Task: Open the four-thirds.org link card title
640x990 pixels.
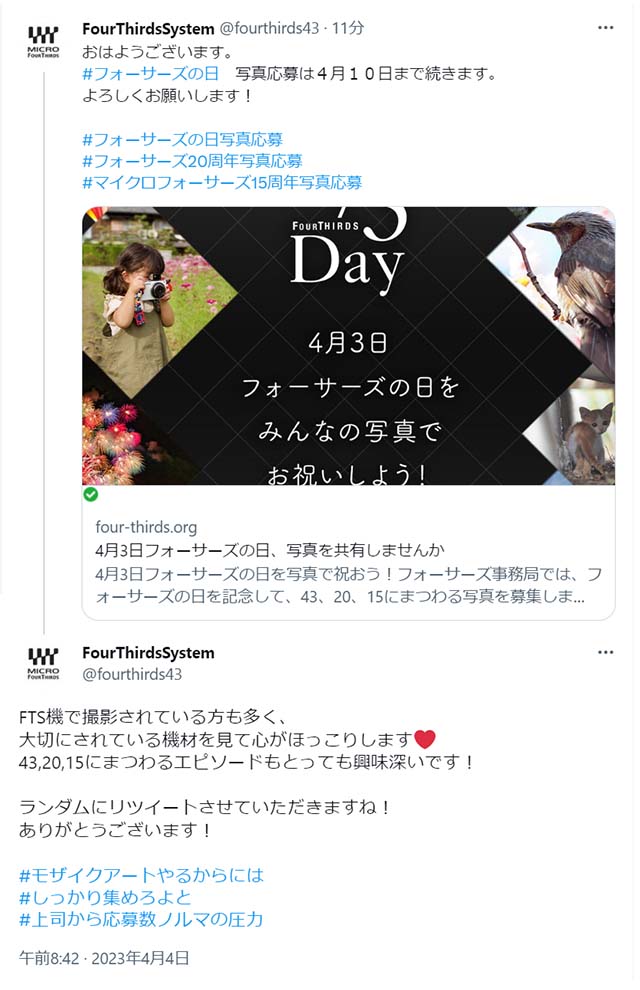Action: coord(270,550)
